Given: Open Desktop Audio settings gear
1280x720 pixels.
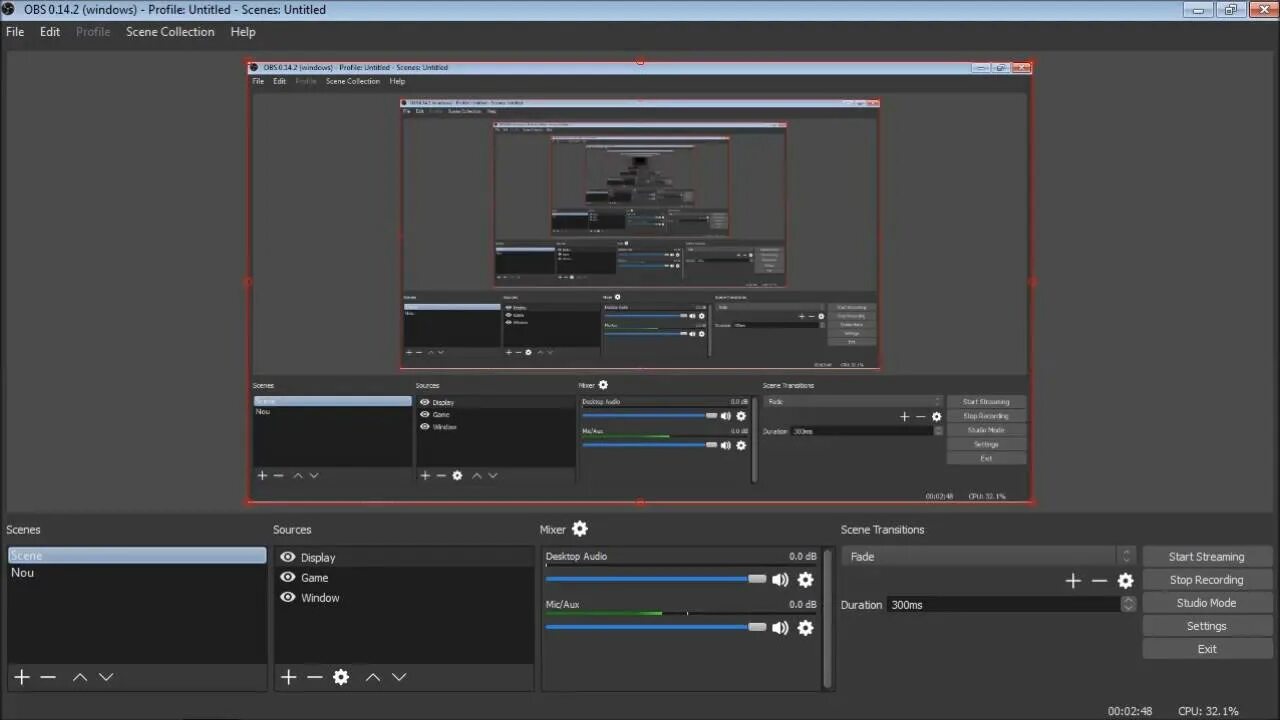Looking at the screenshot, I should 806,579.
